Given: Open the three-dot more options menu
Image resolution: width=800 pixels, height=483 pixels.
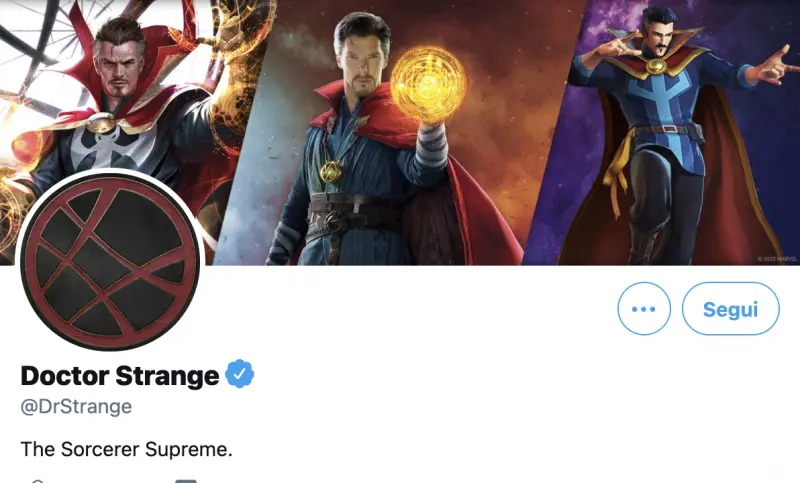Looking at the screenshot, I should 644,309.
